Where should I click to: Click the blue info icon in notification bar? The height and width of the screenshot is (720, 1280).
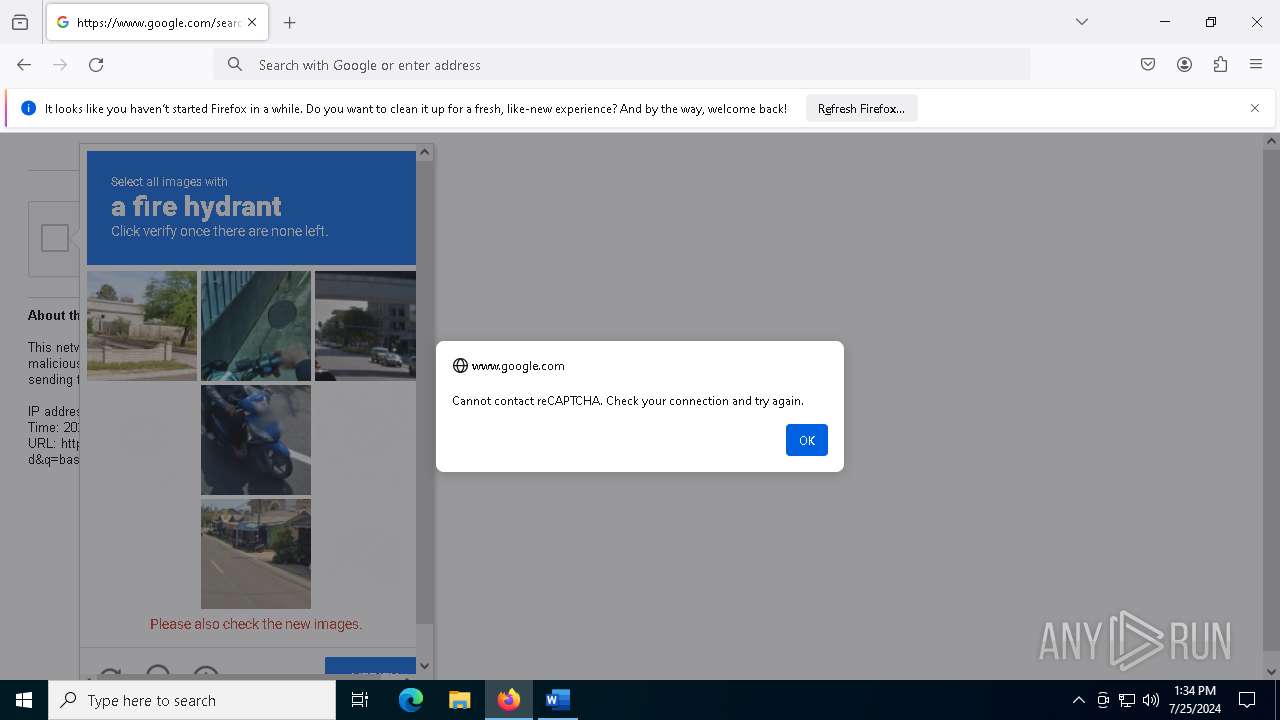coord(28,108)
